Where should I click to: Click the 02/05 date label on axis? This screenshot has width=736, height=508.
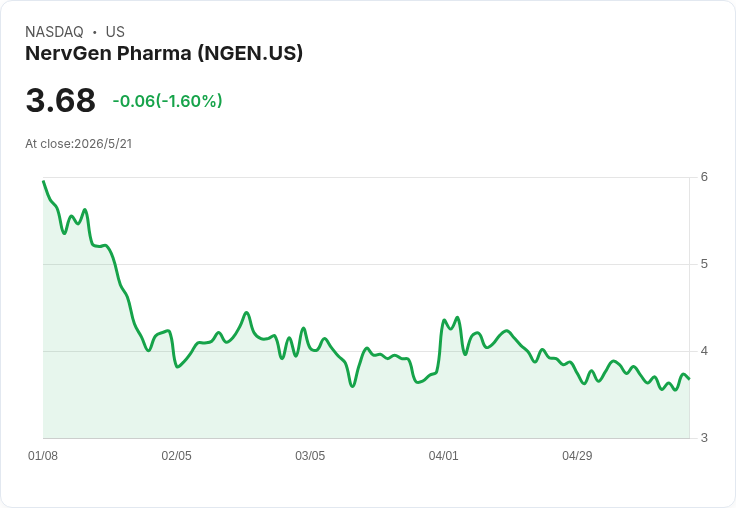tap(176, 455)
